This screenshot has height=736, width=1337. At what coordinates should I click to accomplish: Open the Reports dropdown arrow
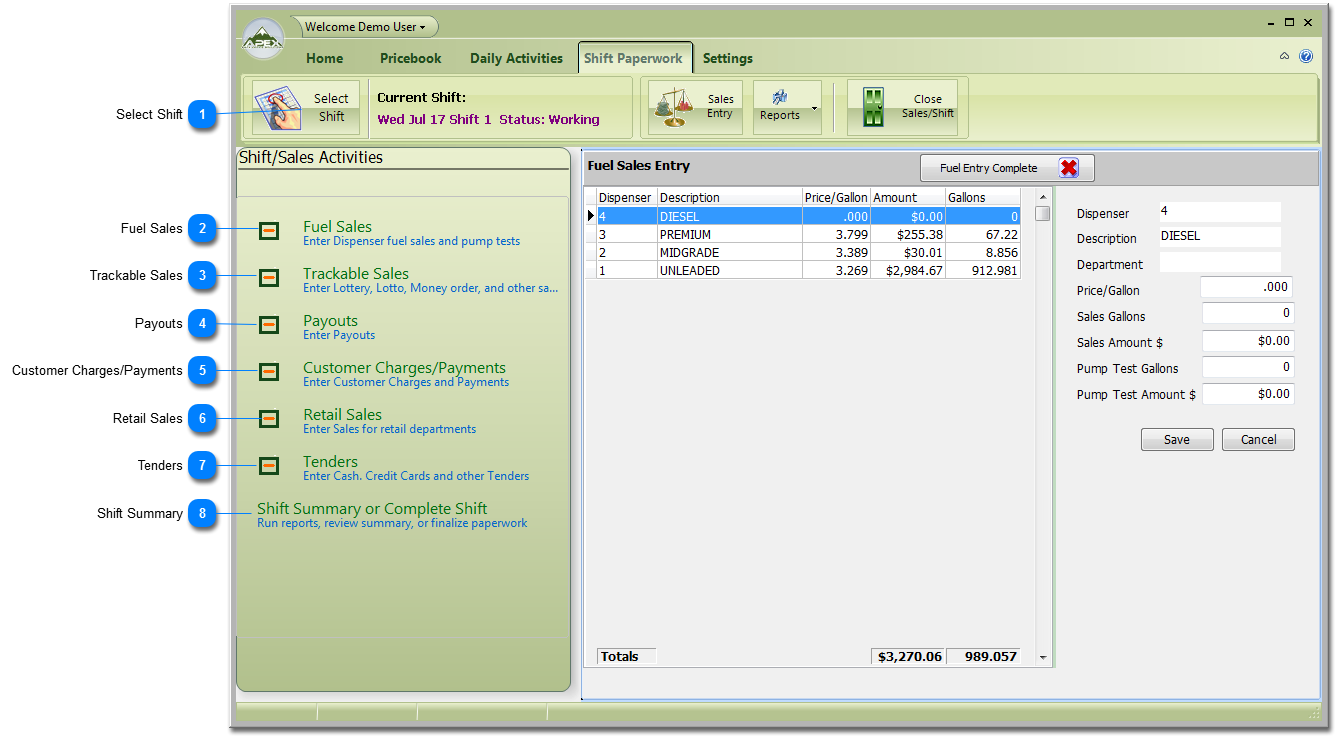coord(814,108)
